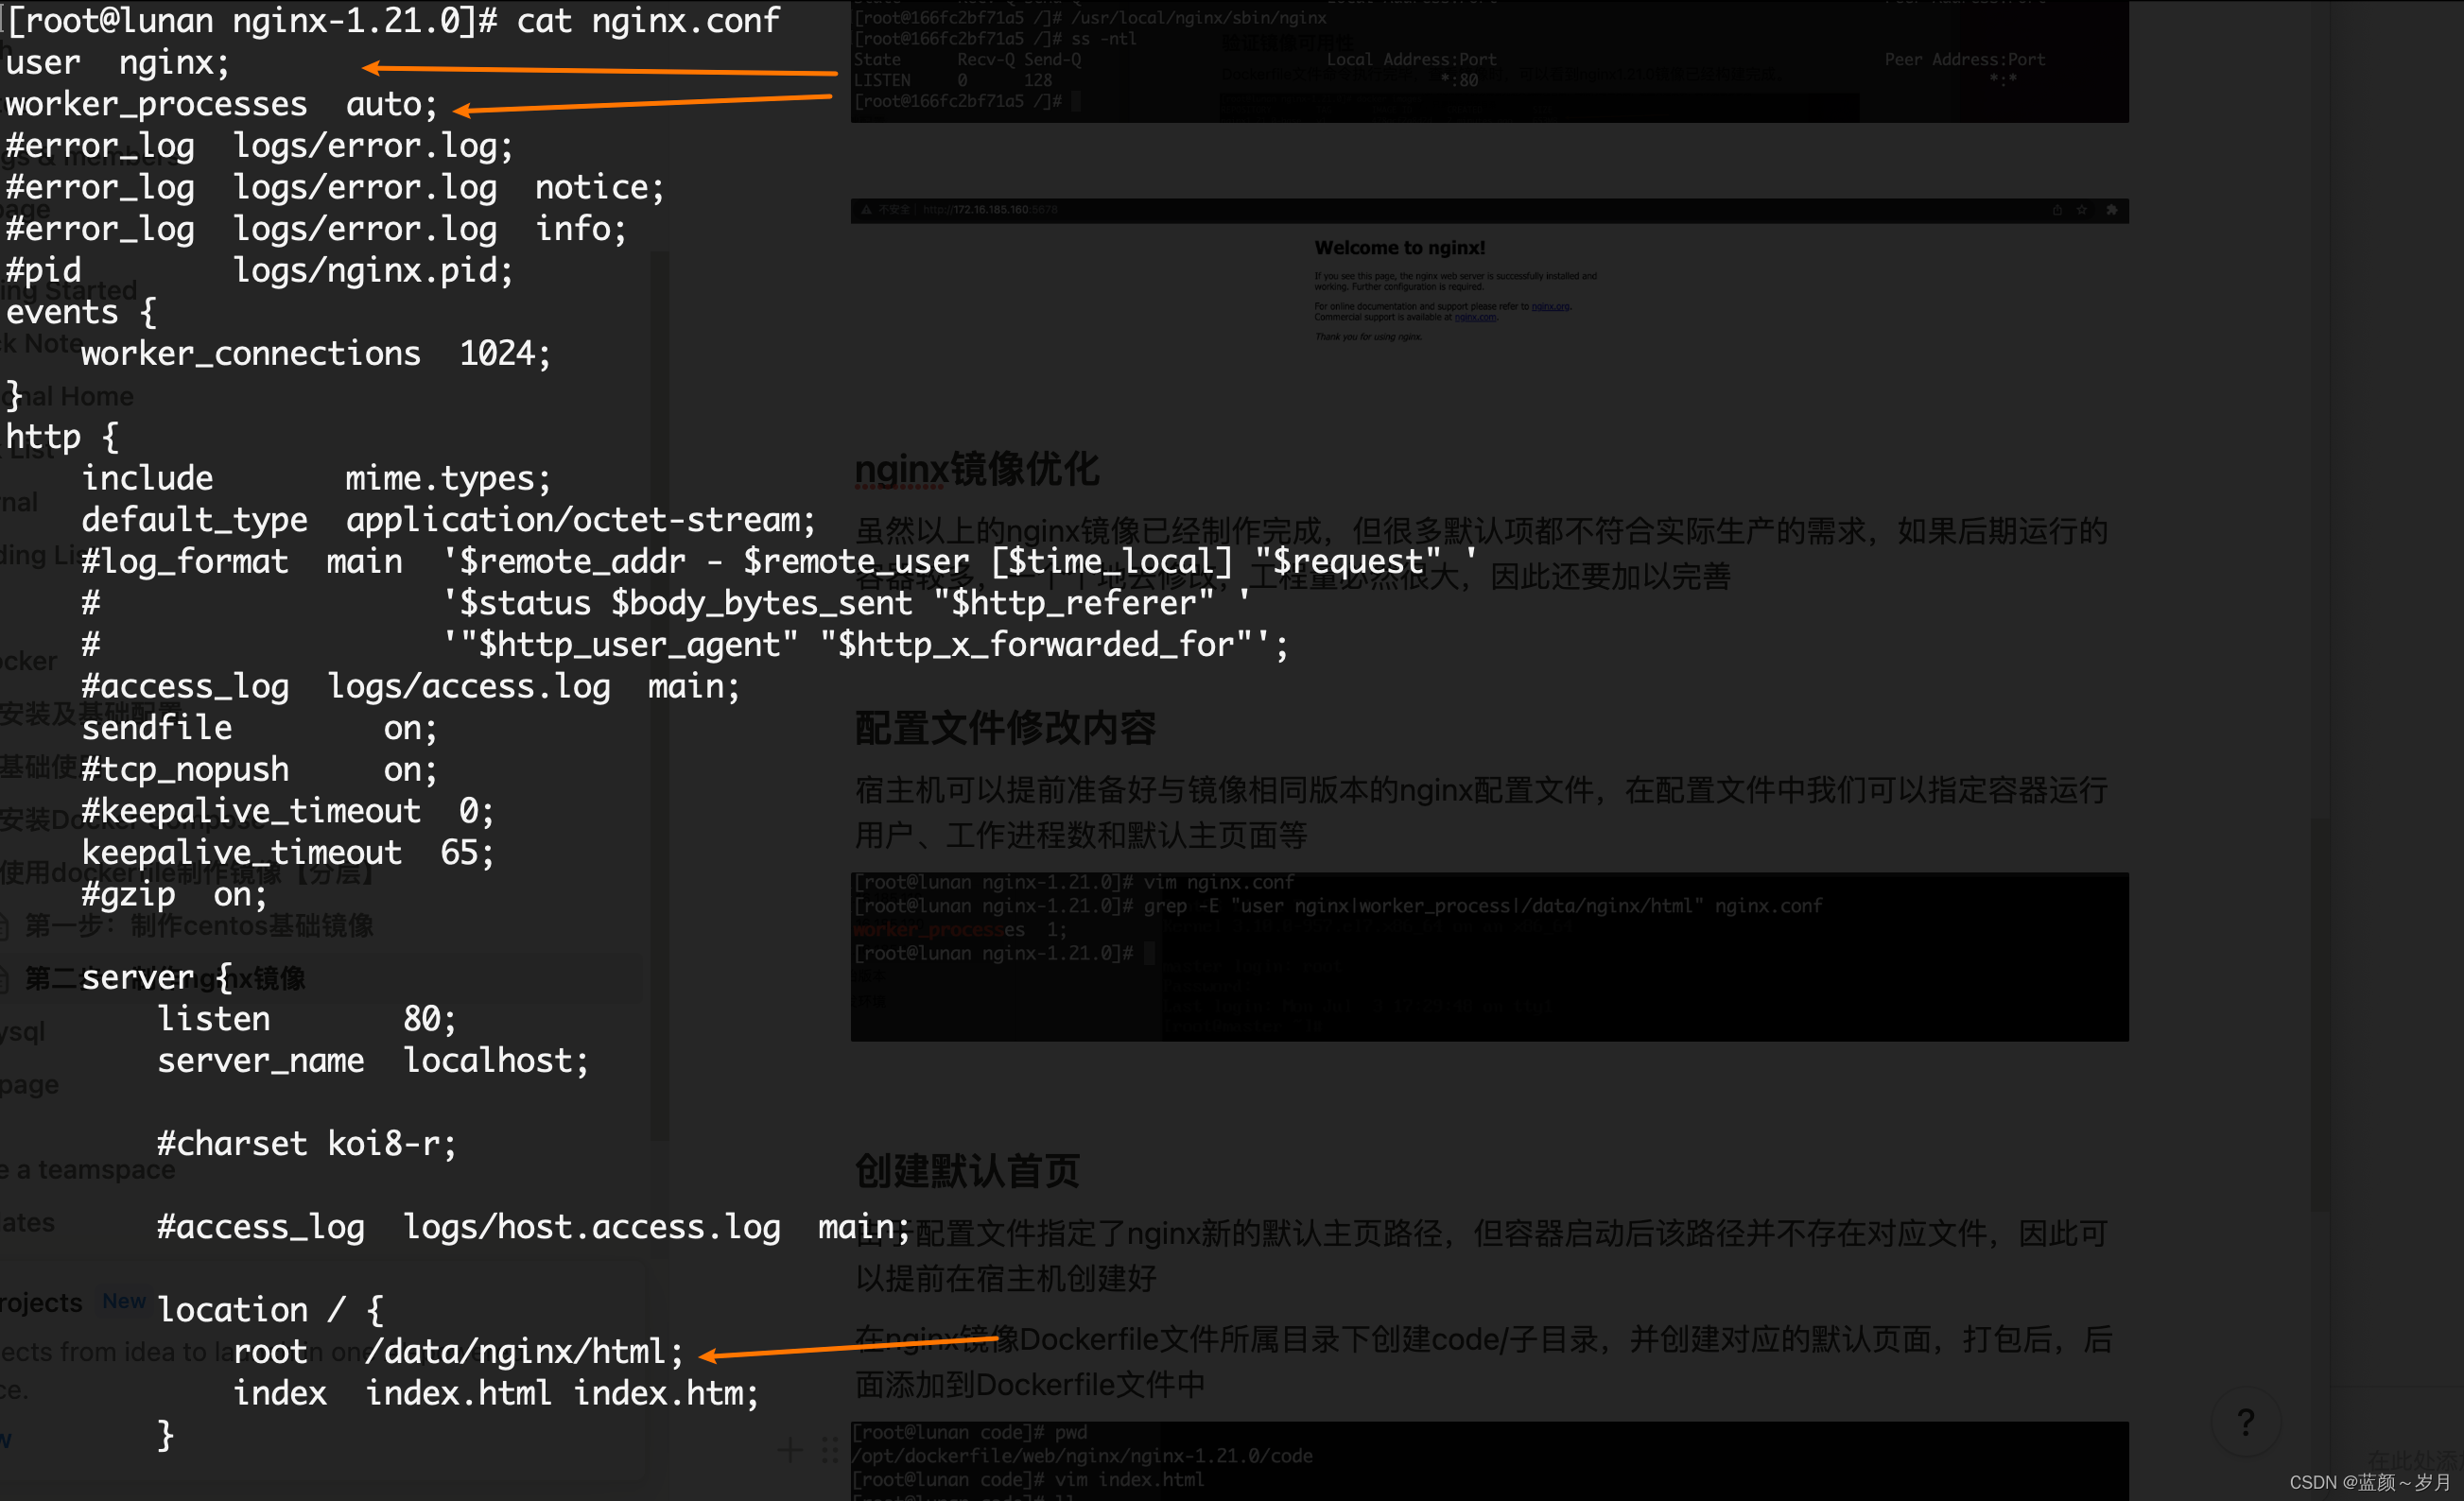Click the 'cat nginx.conf' prompt line
The width and height of the screenshot is (2464, 1501).
pyautogui.click(x=393, y=20)
